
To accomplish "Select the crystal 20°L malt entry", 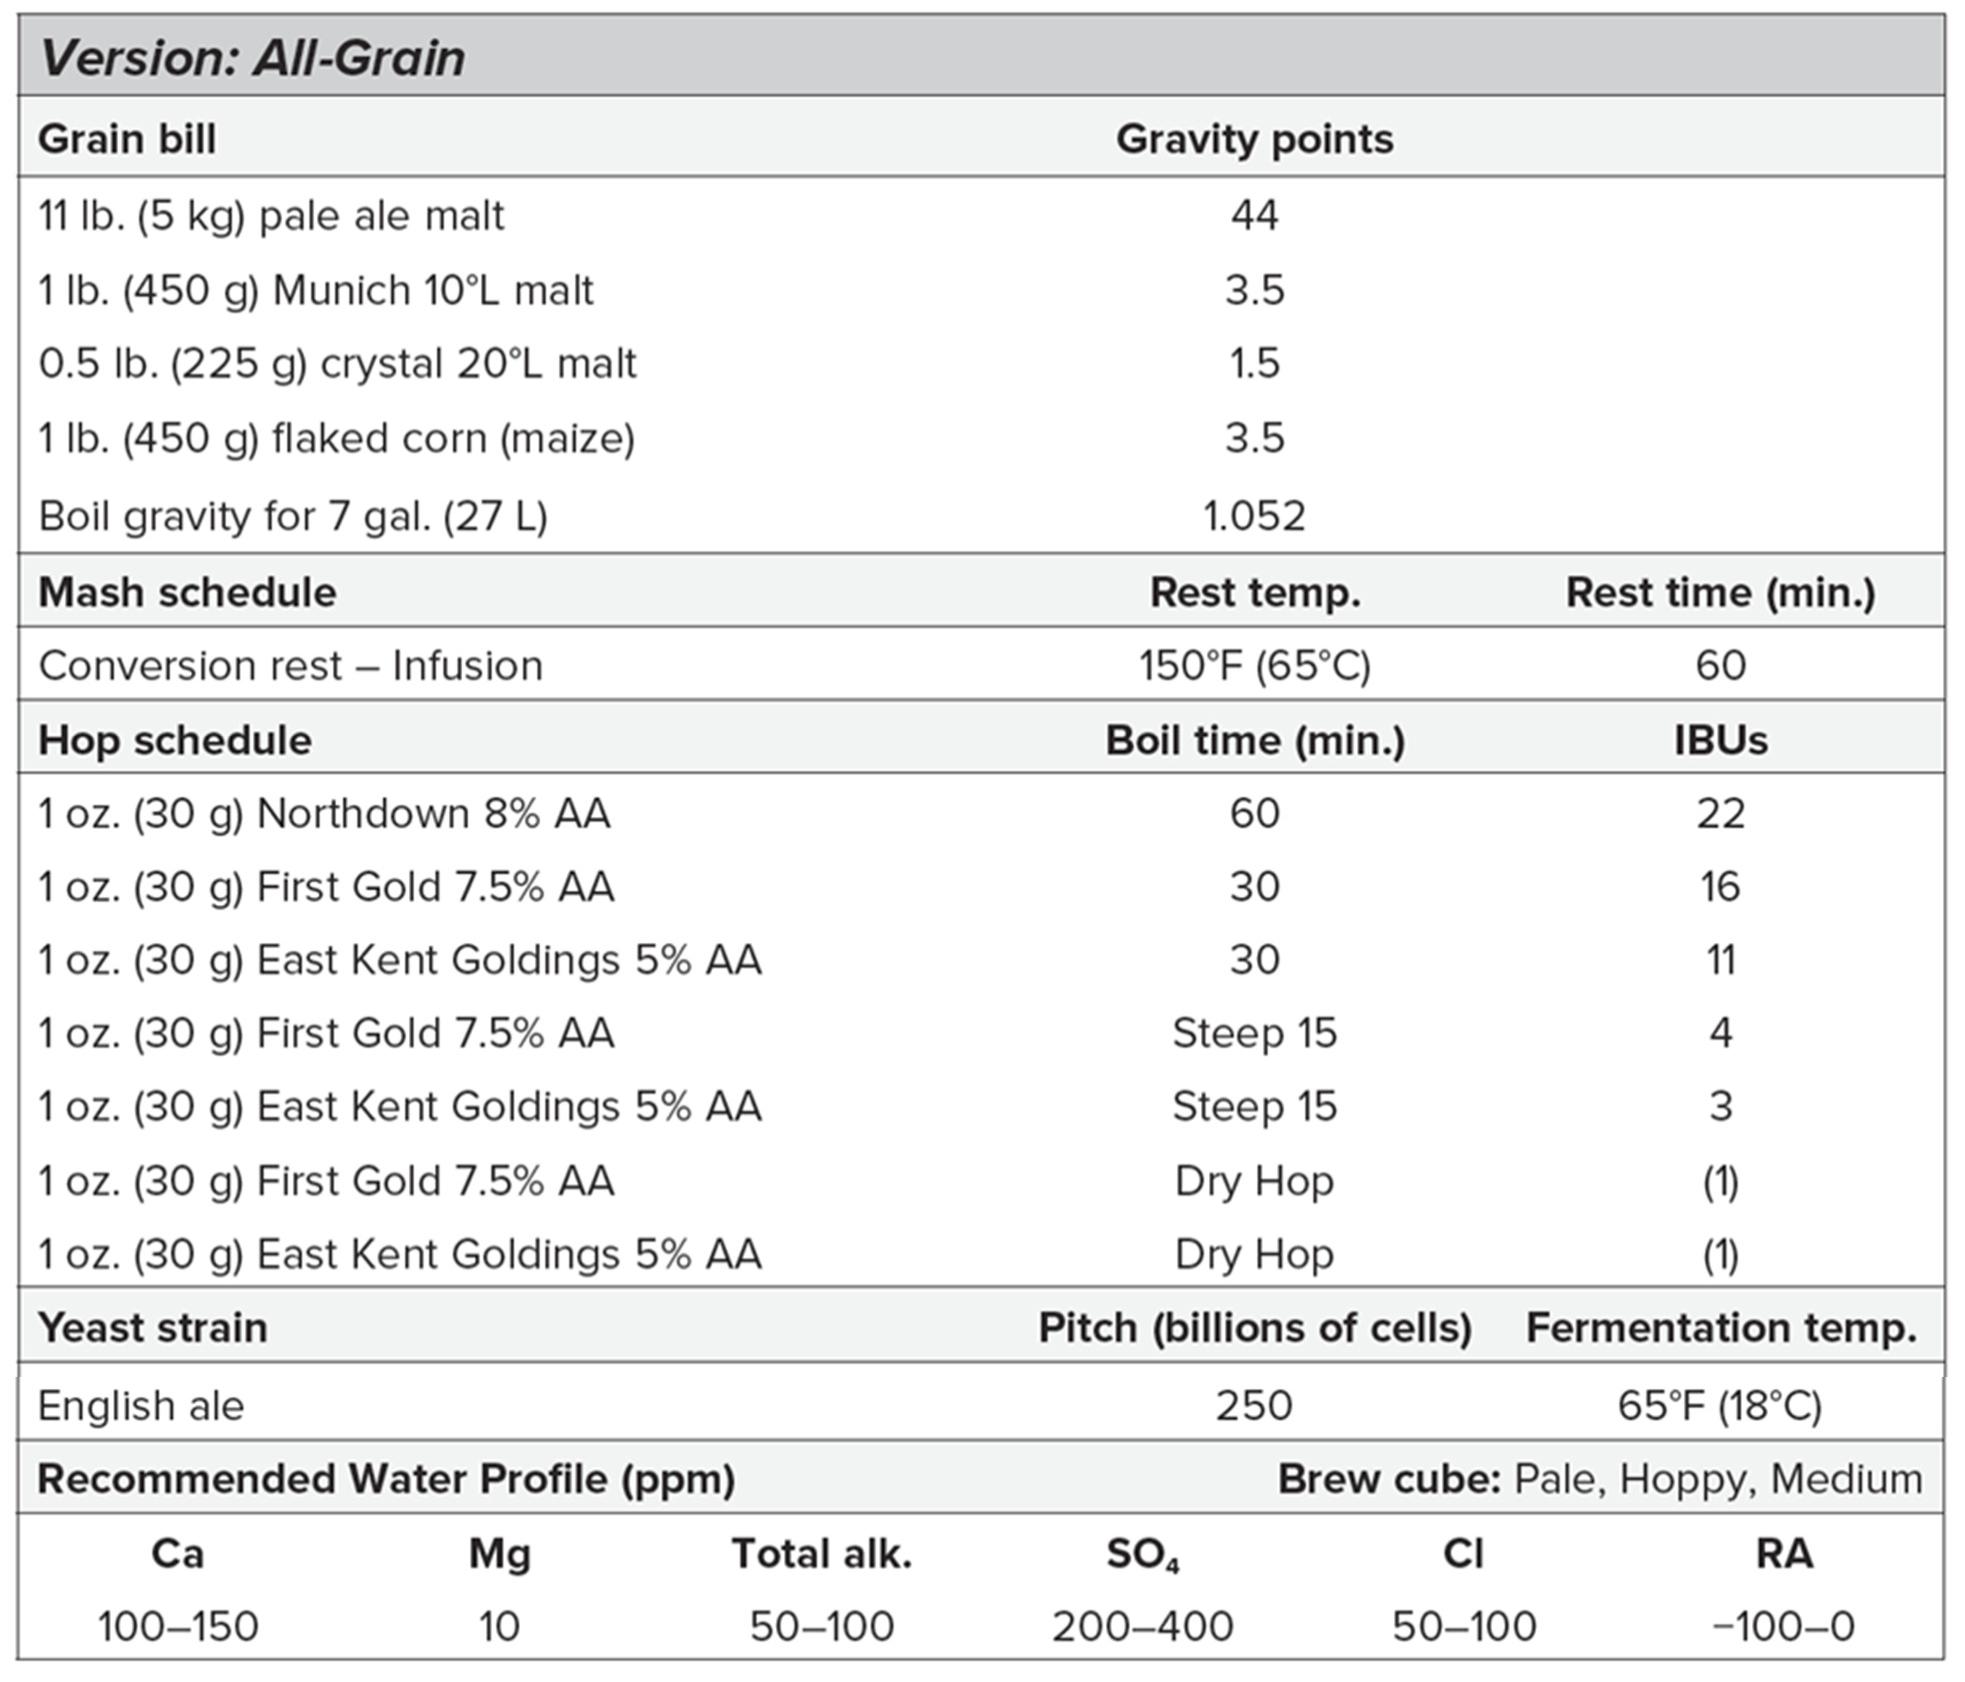I will (x=337, y=364).
